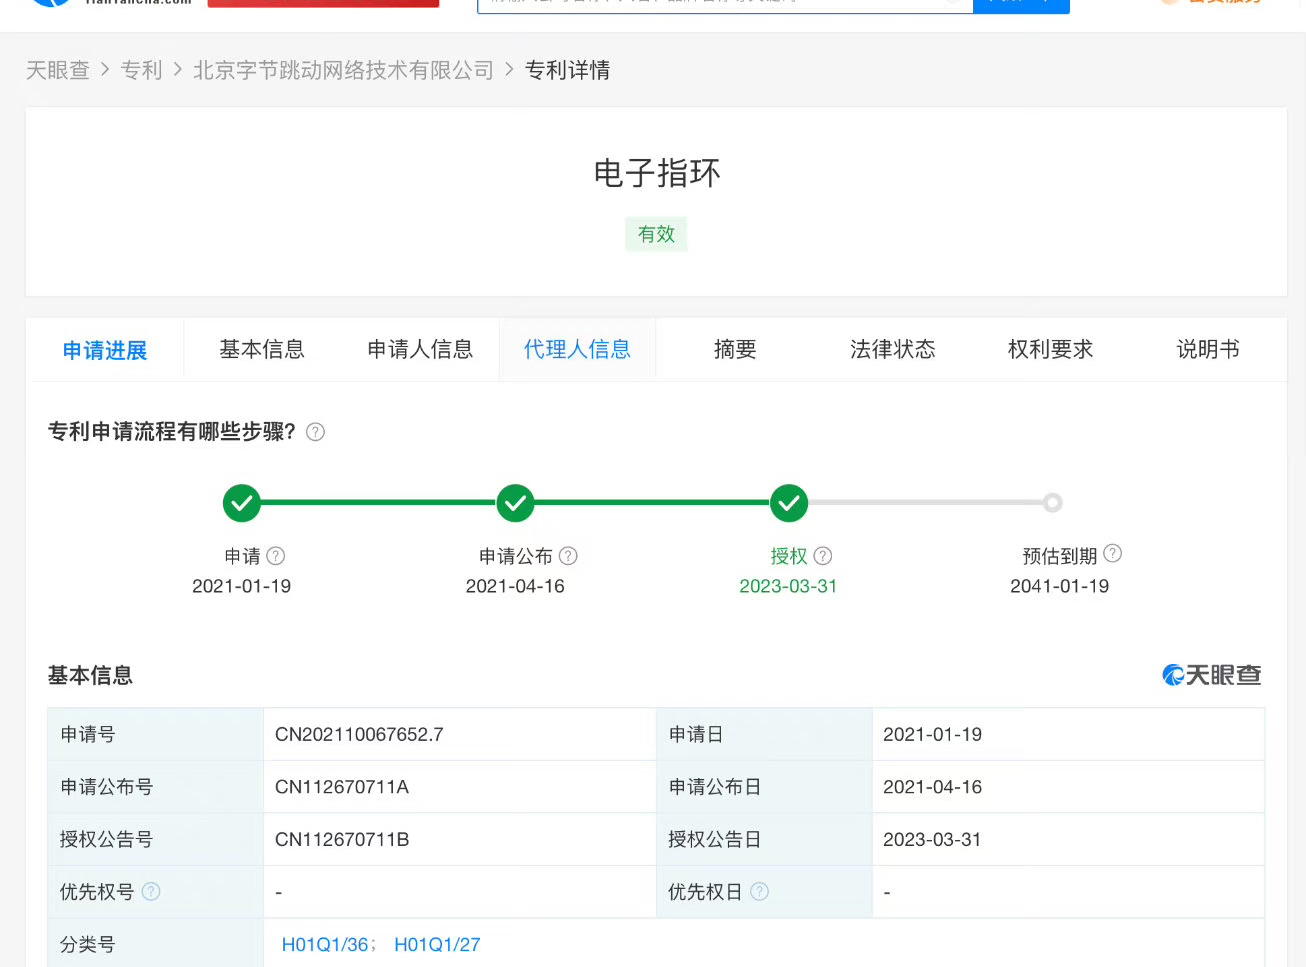Click the 授权 green checkmark step
This screenshot has height=967, width=1306.
pyautogui.click(x=788, y=503)
